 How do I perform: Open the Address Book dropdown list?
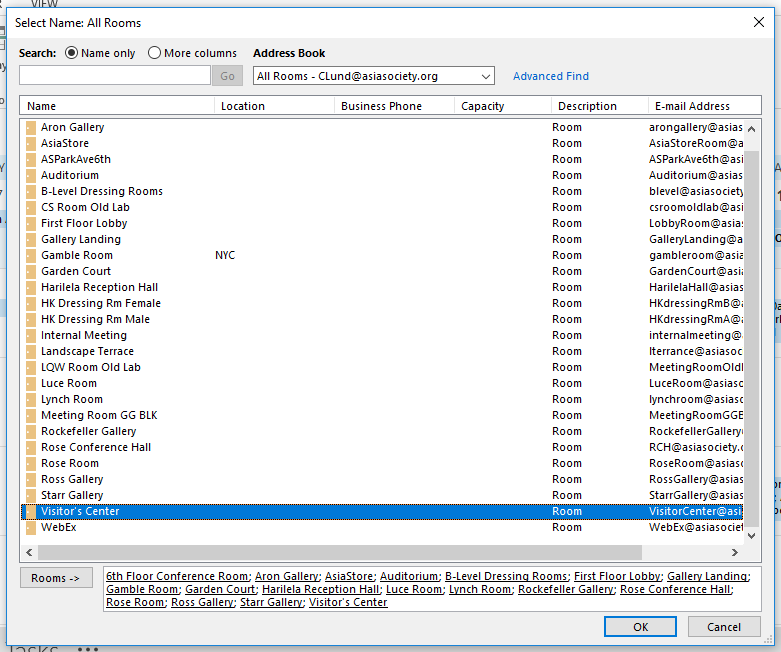click(485, 76)
